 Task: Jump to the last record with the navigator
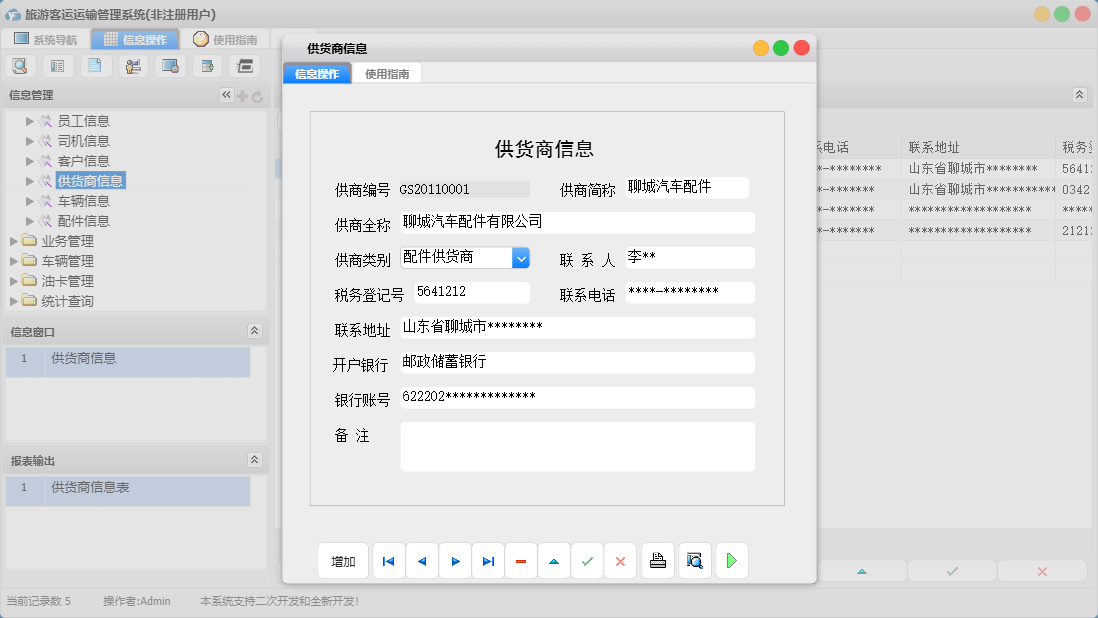tap(488, 561)
